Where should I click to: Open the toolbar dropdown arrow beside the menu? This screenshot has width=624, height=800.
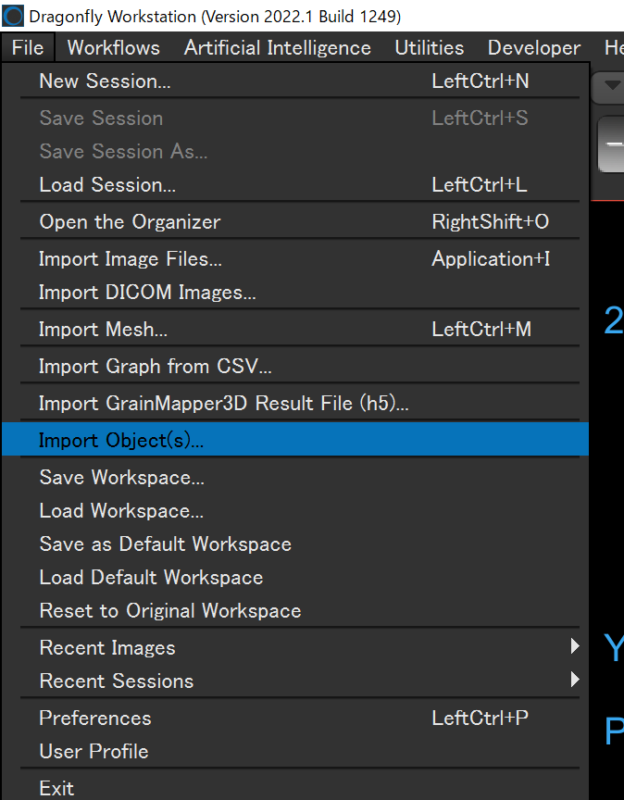(612, 86)
